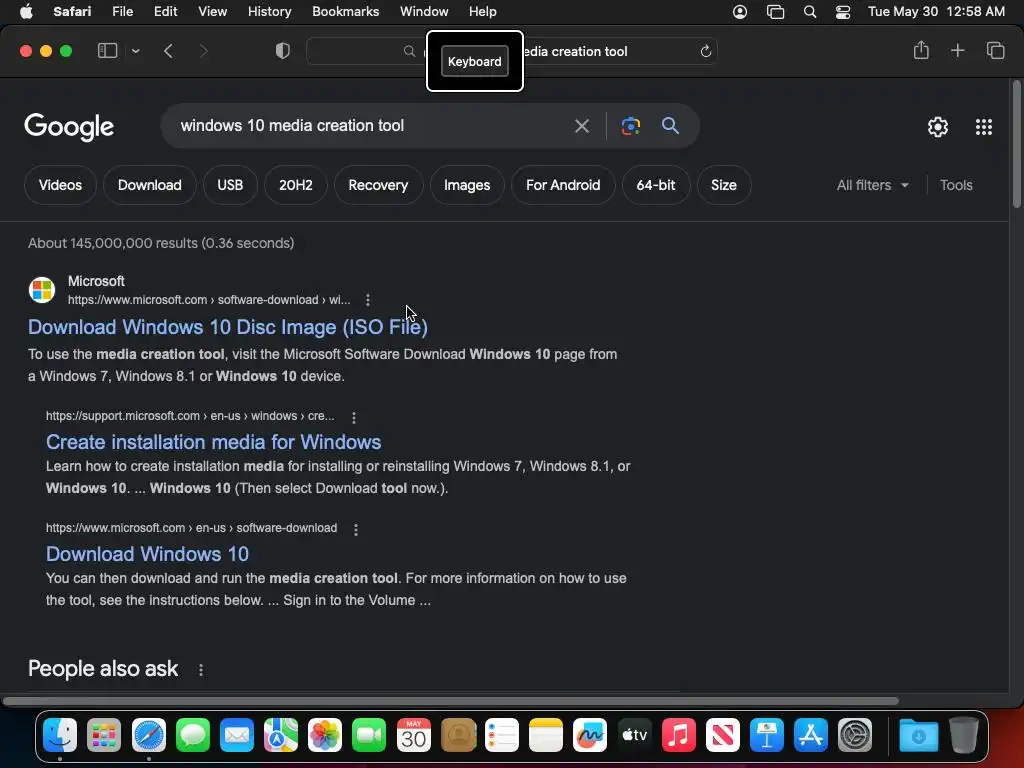This screenshot has height=768, width=1024.
Task: Filter results by Videos
Action: [x=60, y=185]
